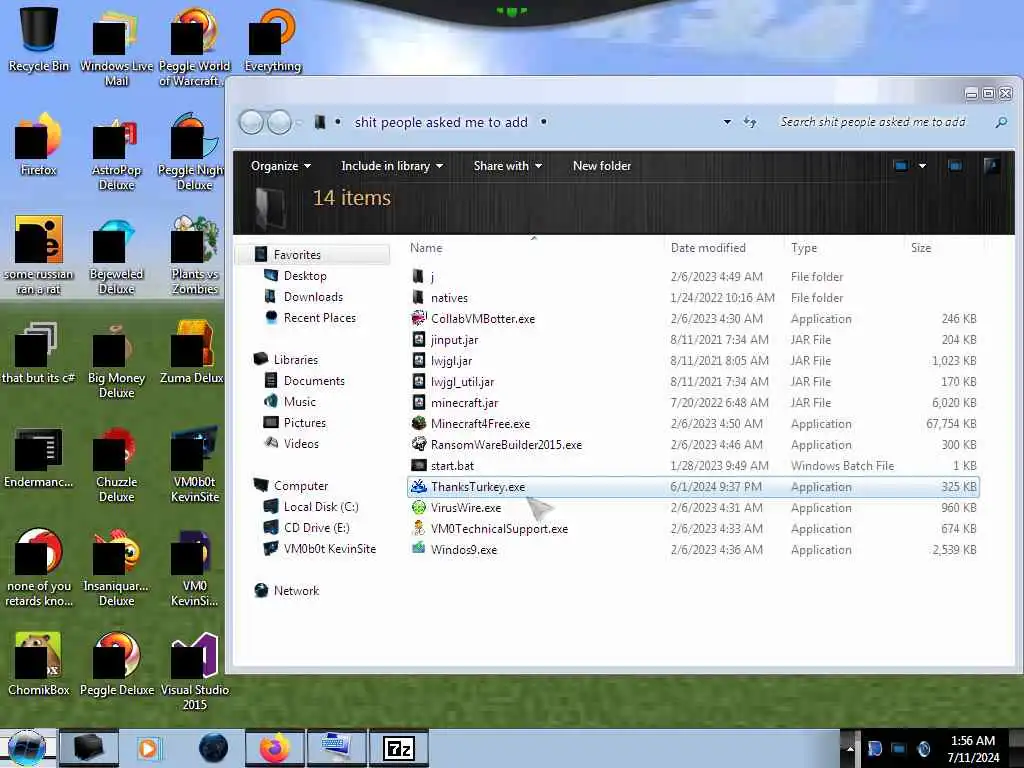Select Desktop in navigation pane

[x=304, y=276]
